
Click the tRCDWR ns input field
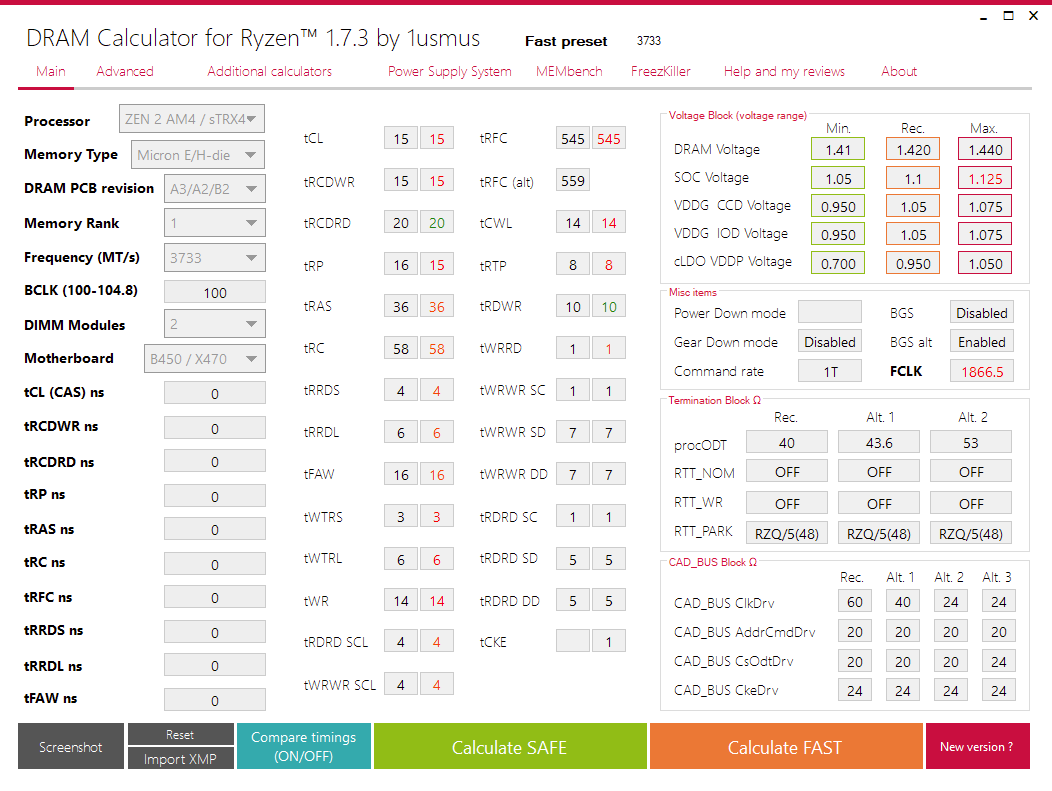coord(215,428)
